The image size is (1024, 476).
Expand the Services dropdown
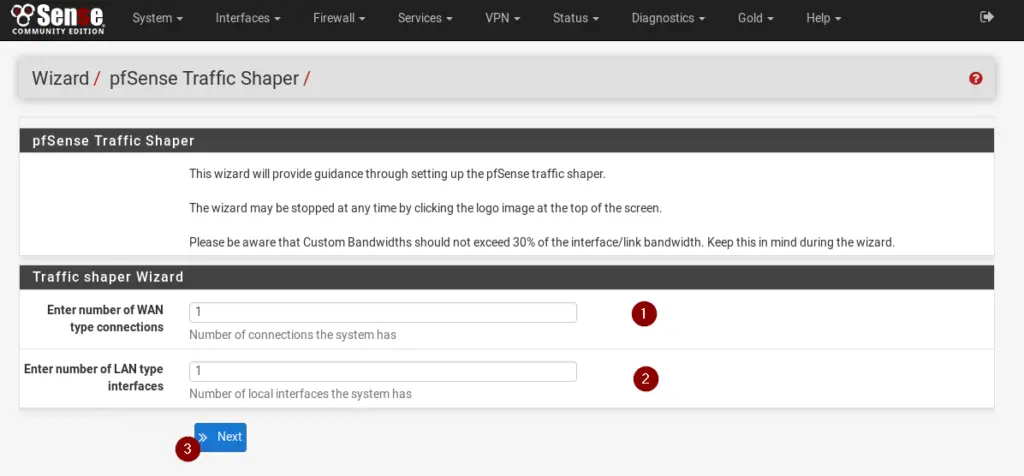pyautogui.click(x=425, y=18)
